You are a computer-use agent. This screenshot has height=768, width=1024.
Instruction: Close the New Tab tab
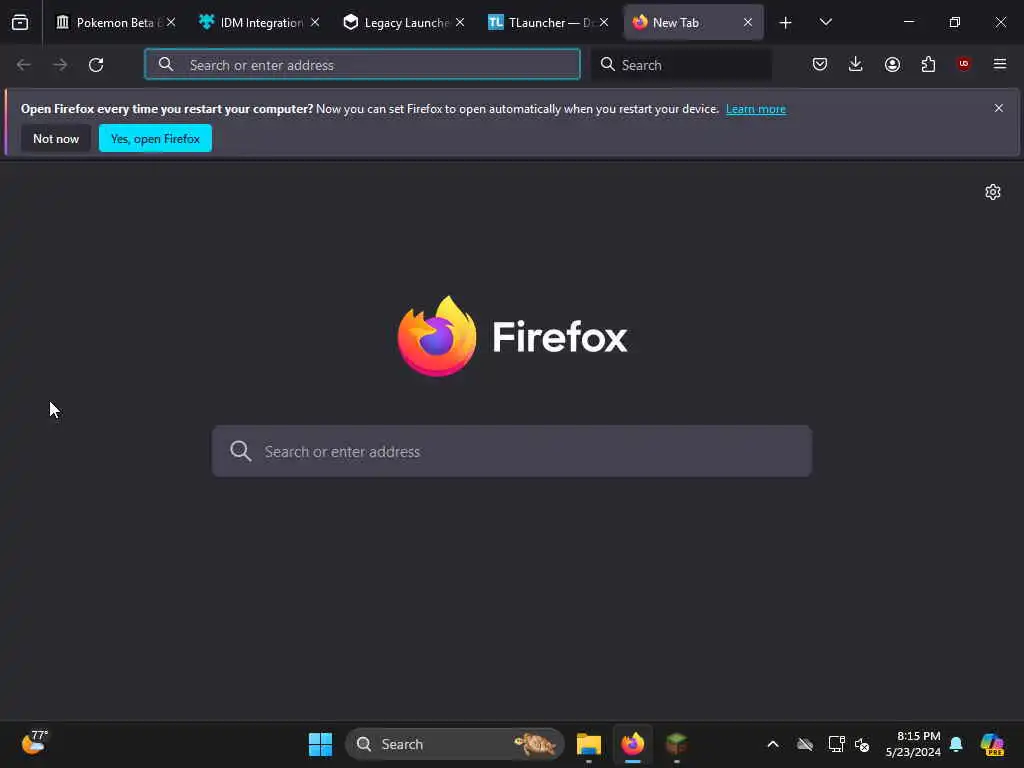click(x=748, y=23)
